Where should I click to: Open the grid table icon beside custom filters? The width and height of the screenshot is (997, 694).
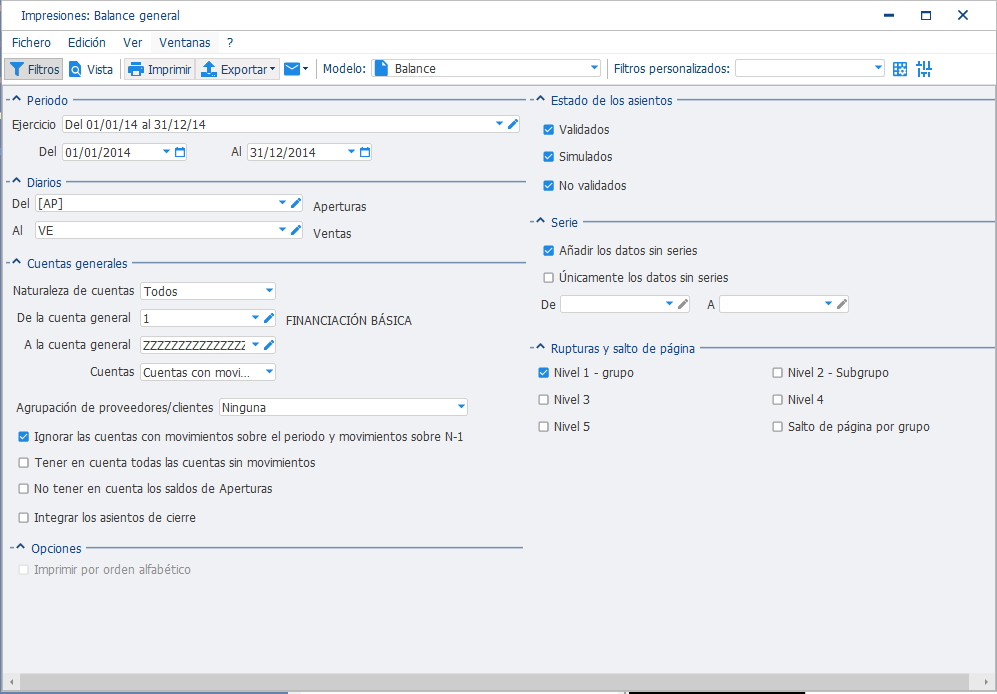click(900, 69)
